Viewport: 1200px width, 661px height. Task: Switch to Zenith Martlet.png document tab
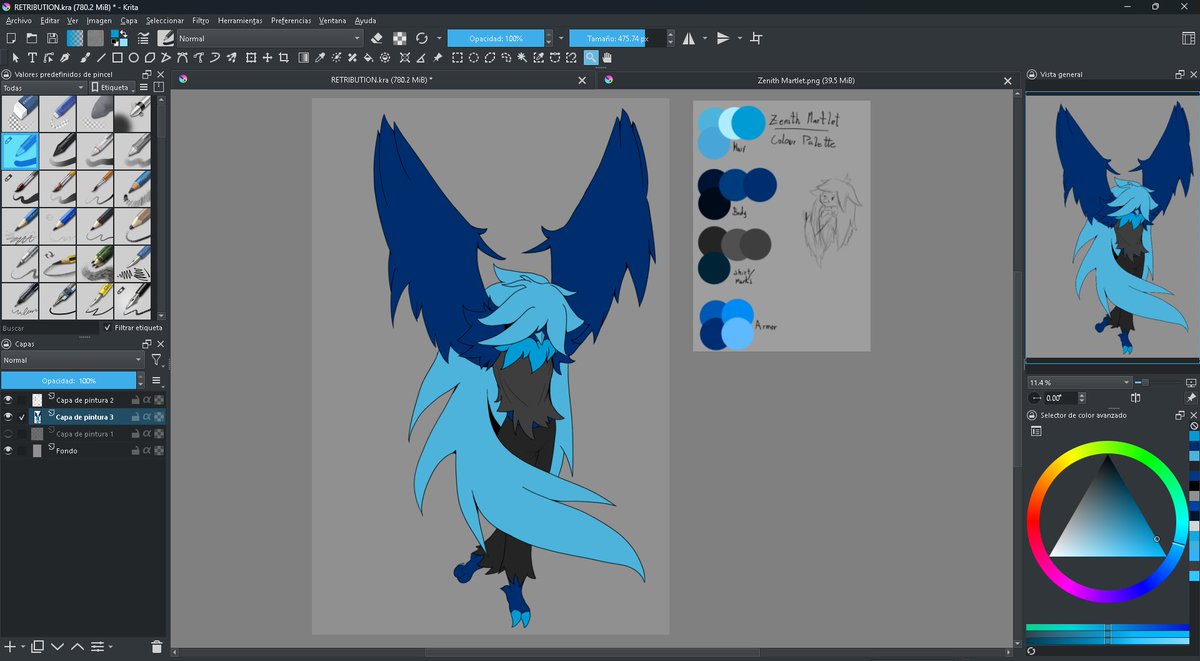(x=805, y=80)
